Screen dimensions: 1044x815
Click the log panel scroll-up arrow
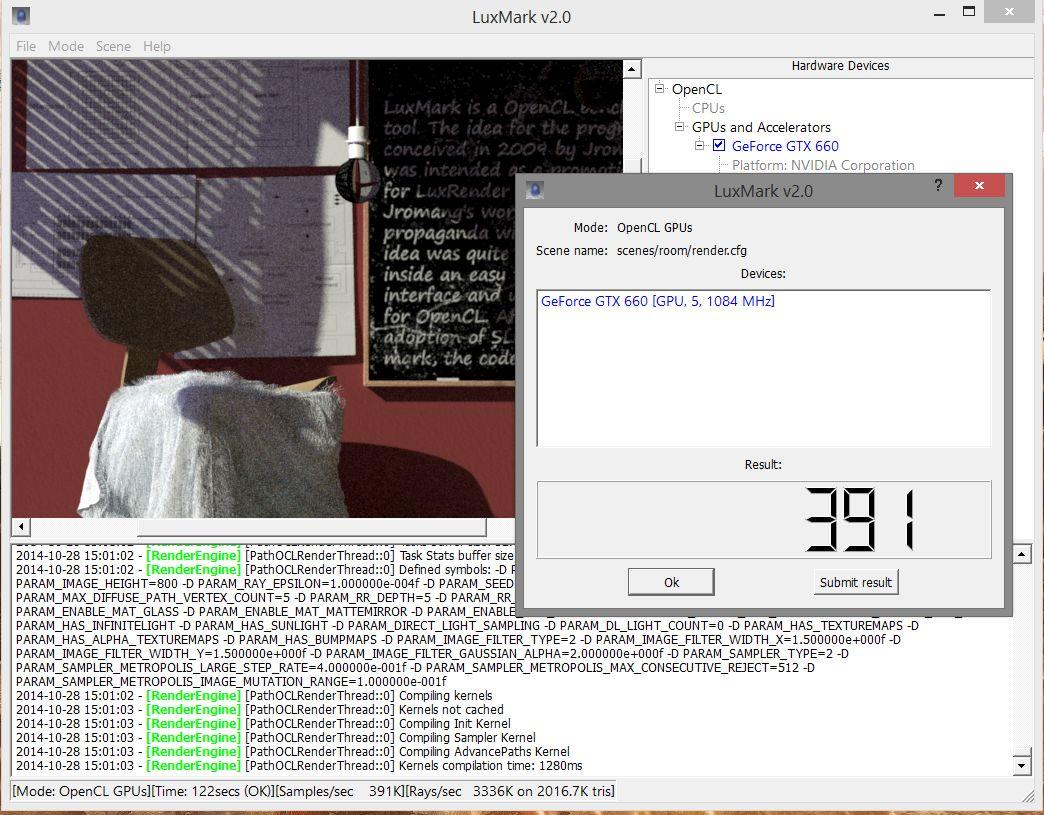tap(1022, 554)
